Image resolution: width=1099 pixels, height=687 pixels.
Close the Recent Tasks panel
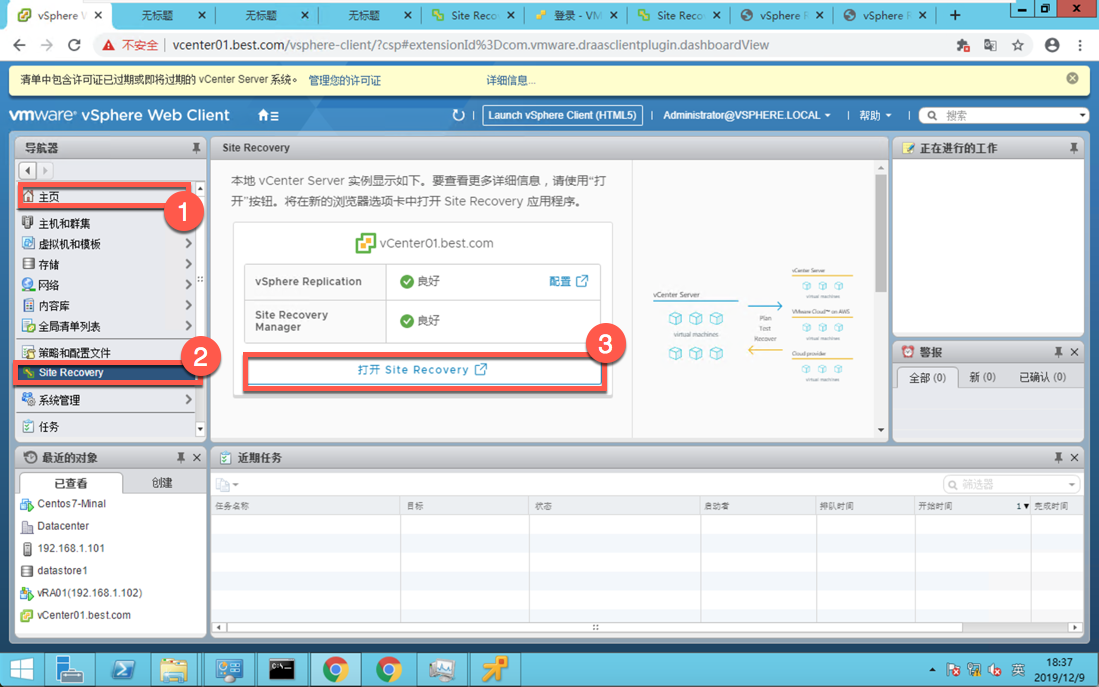coord(1074,457)
